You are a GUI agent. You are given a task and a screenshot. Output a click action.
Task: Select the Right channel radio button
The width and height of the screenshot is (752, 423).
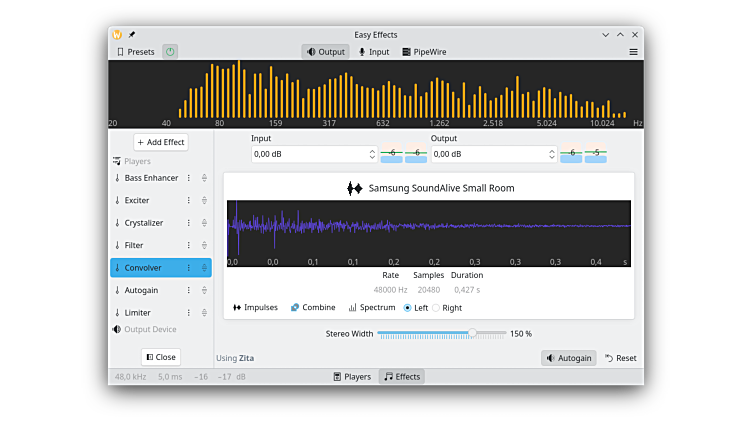coord(436,308)
